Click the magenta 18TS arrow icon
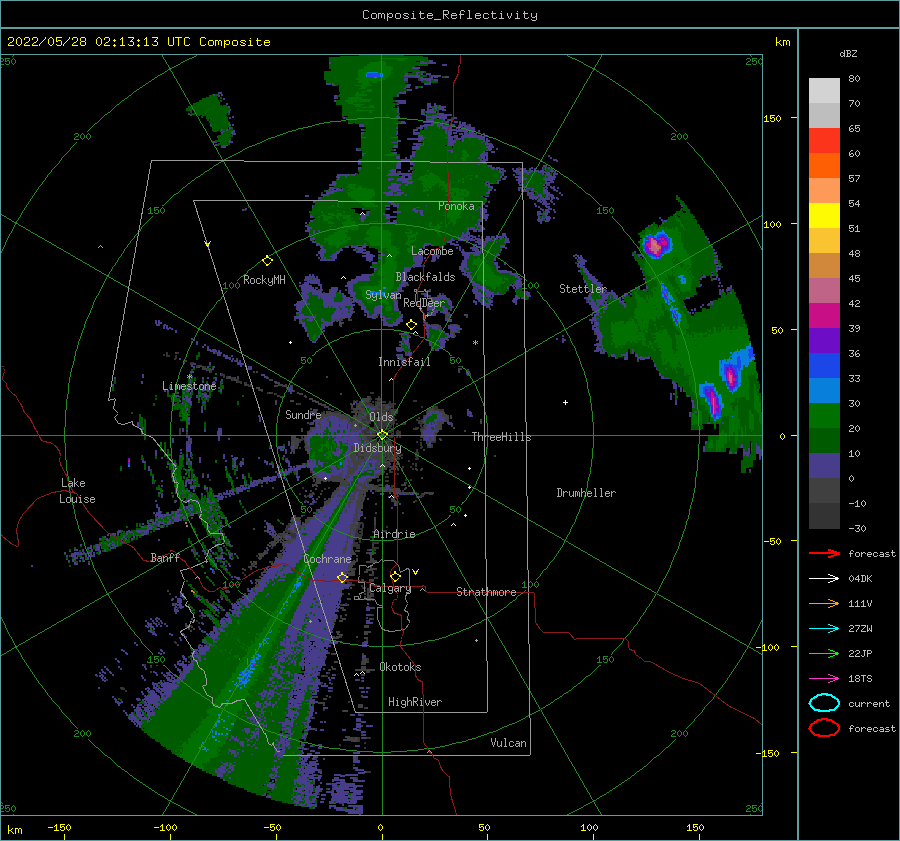The height and width of the screenshot is (841, 900). coord(824,679)
